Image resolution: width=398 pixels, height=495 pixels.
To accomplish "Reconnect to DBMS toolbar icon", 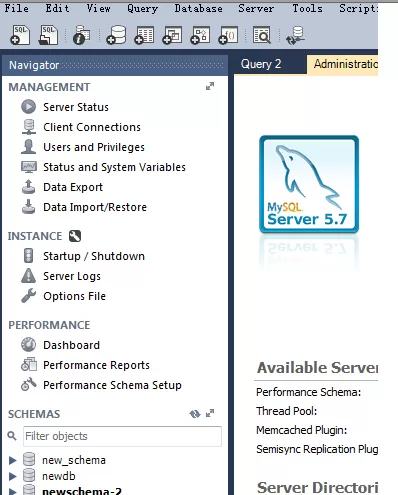I will (x=295, y=36).
